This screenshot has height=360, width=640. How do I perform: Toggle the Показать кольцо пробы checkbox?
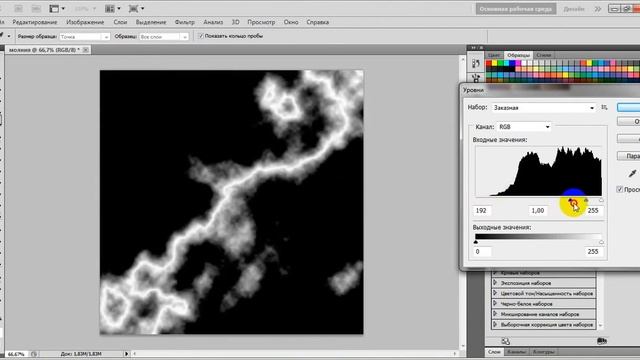(200, 36)
